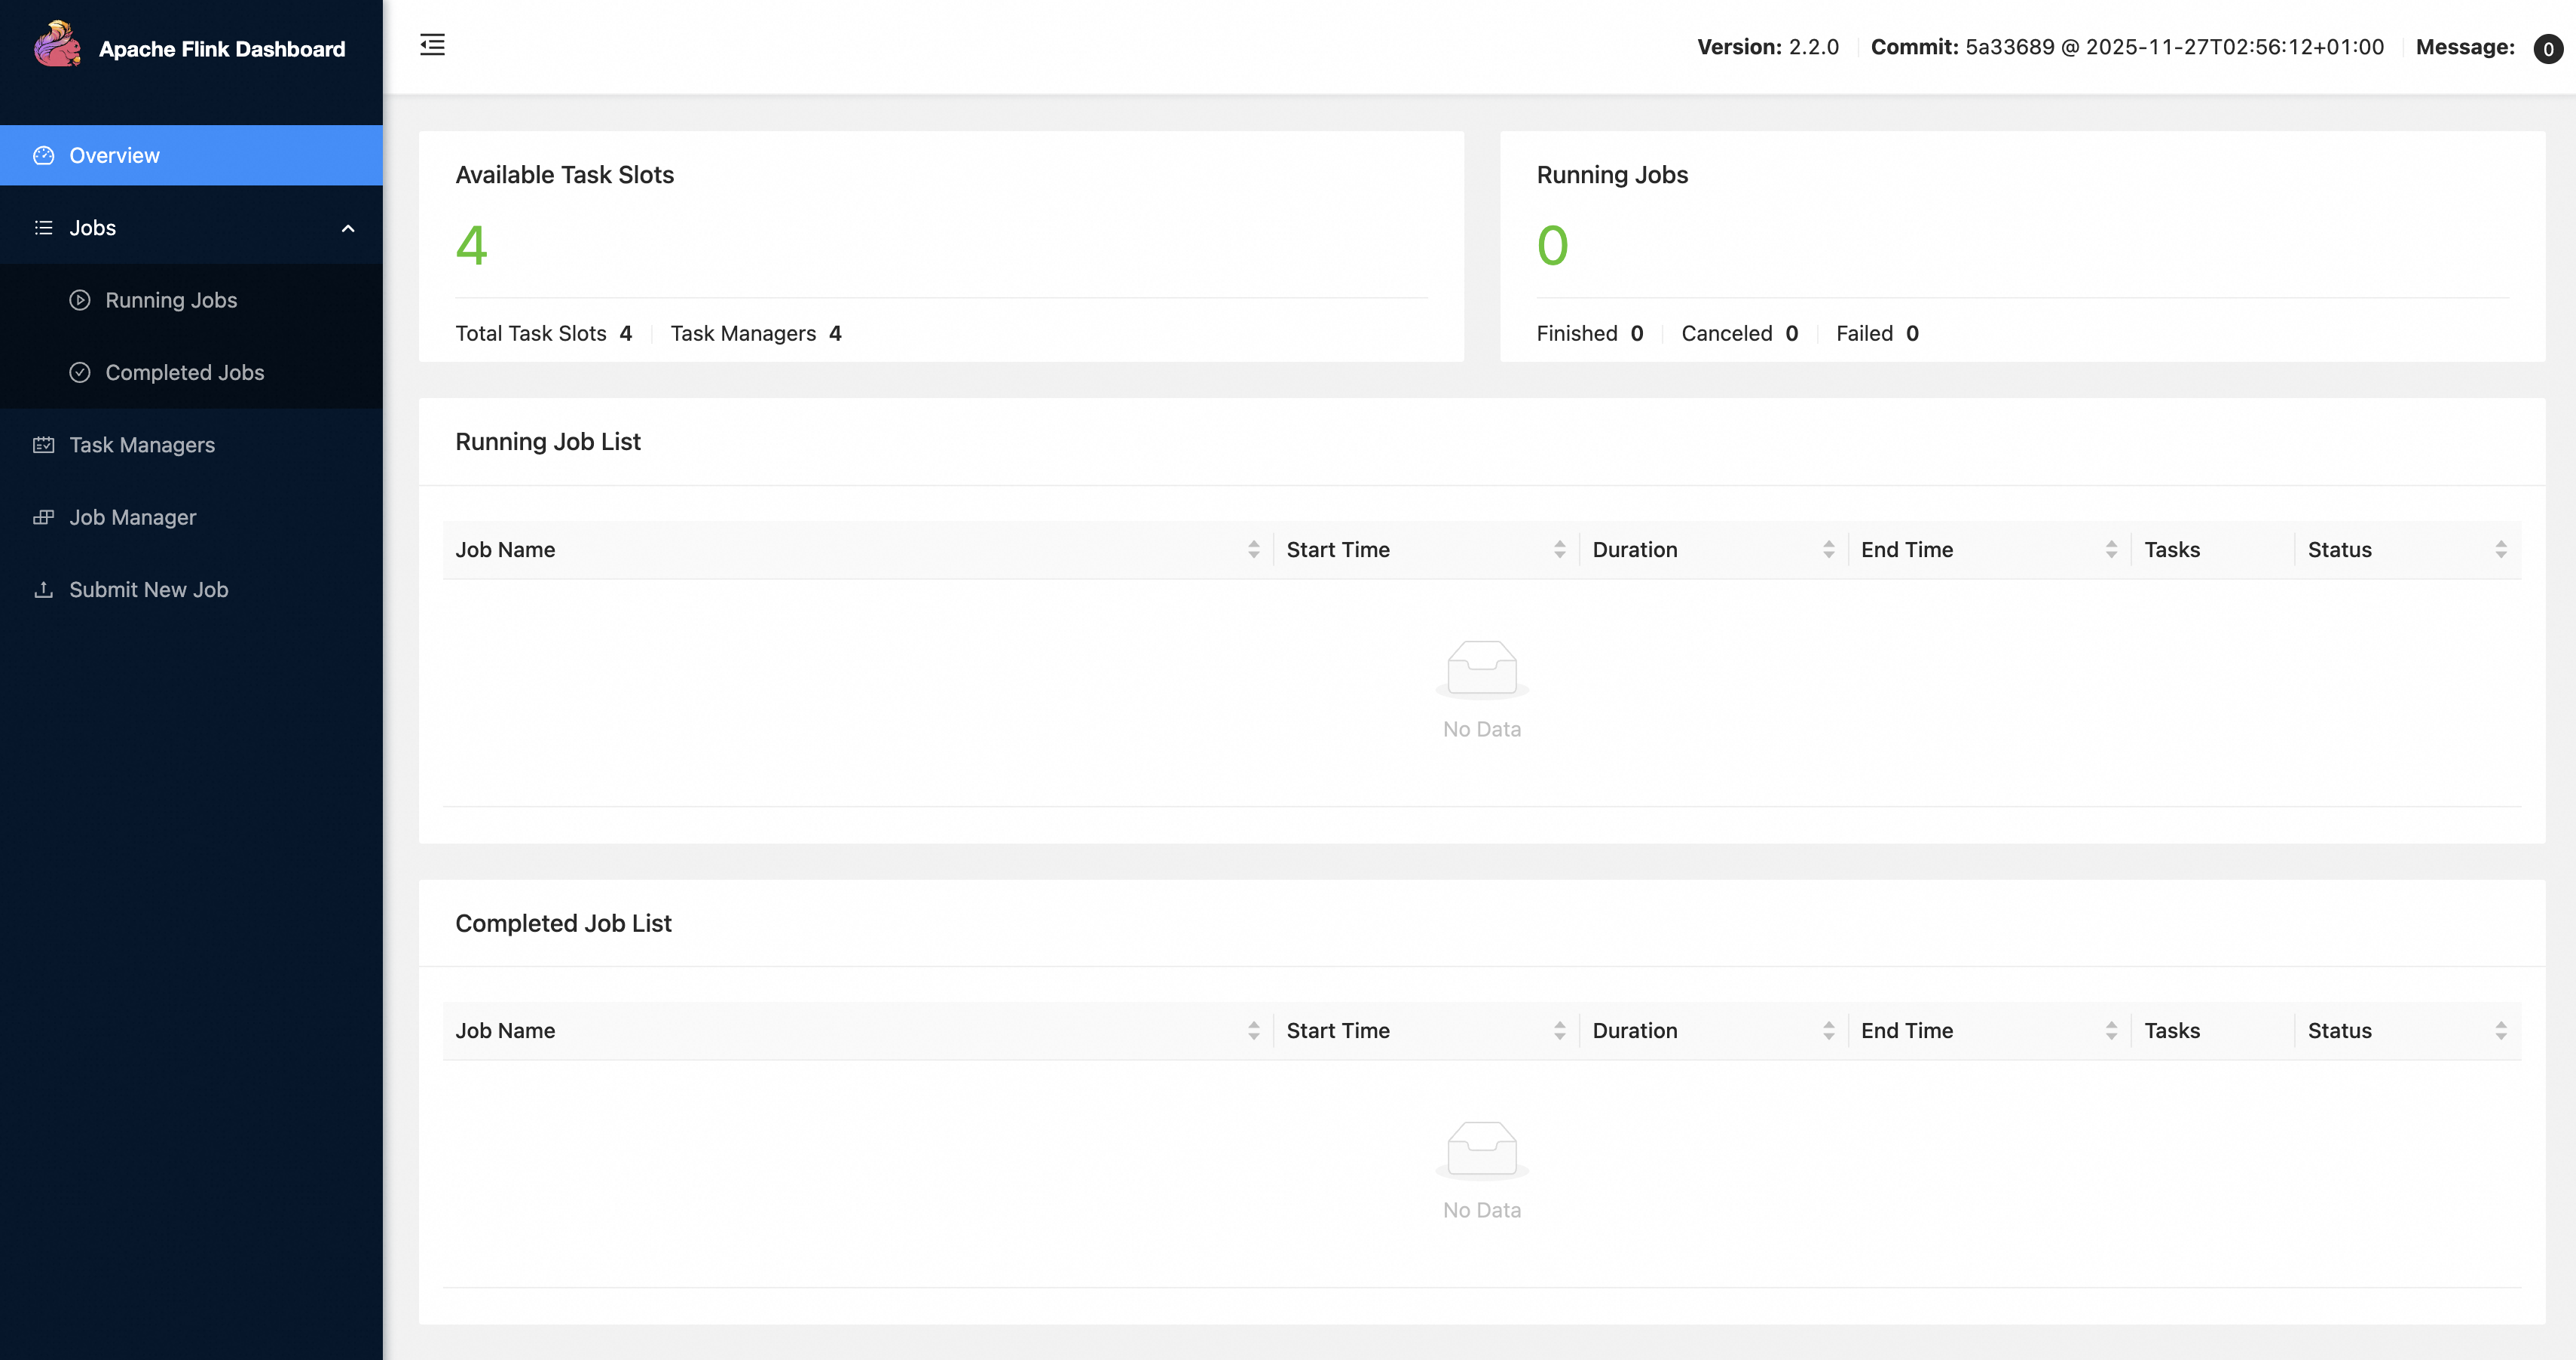Click the Running Jobs play-circle icon
Image resolution: width=2576 pixels, height=1360 pixels.
coord(80,300)
